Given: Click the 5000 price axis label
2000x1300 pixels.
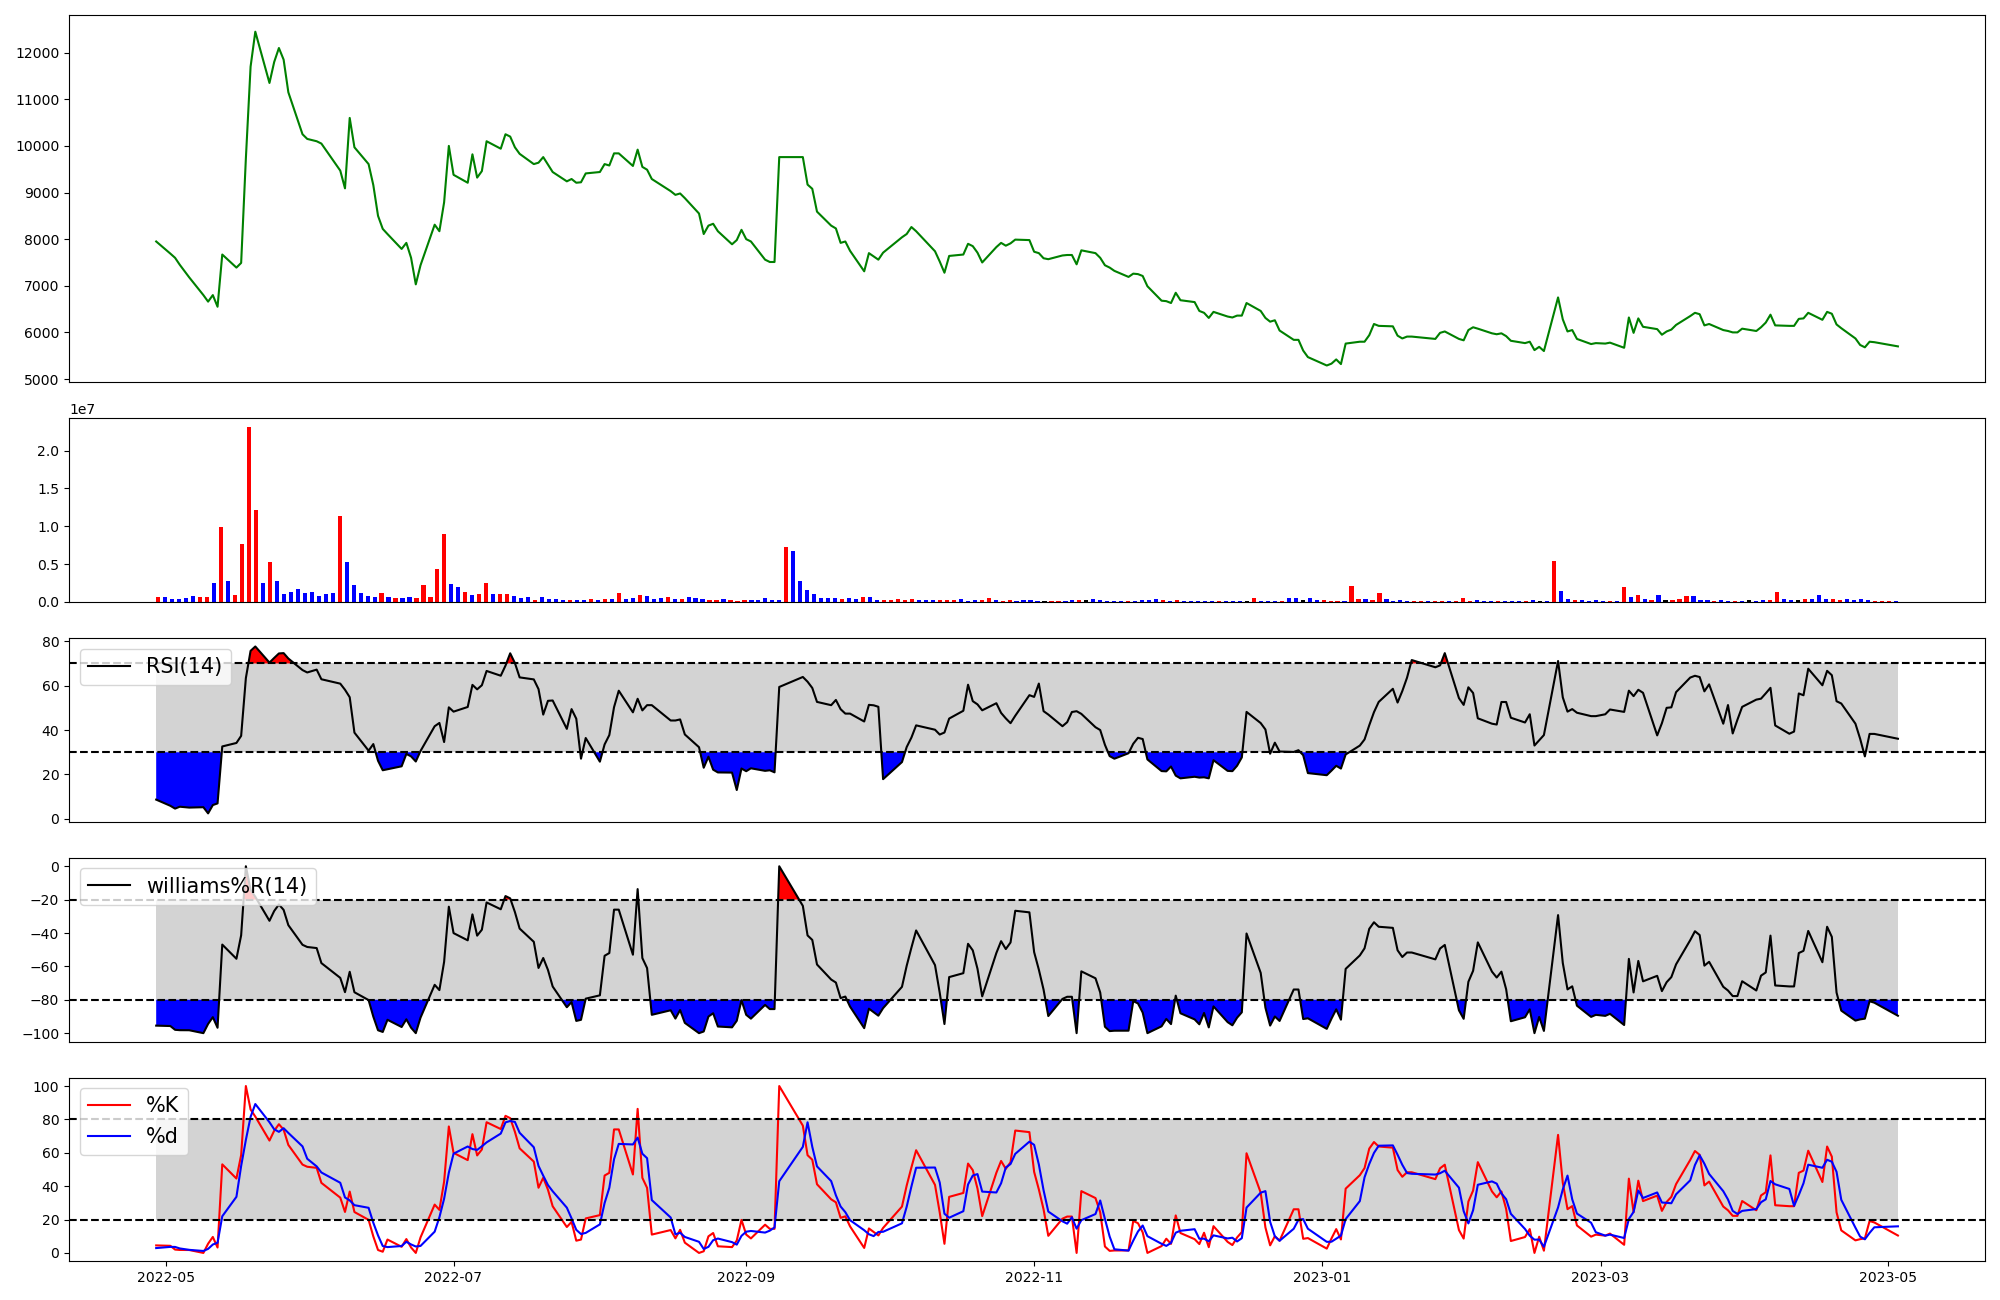Looking at the screenshot, I should [x=41, y=380].
